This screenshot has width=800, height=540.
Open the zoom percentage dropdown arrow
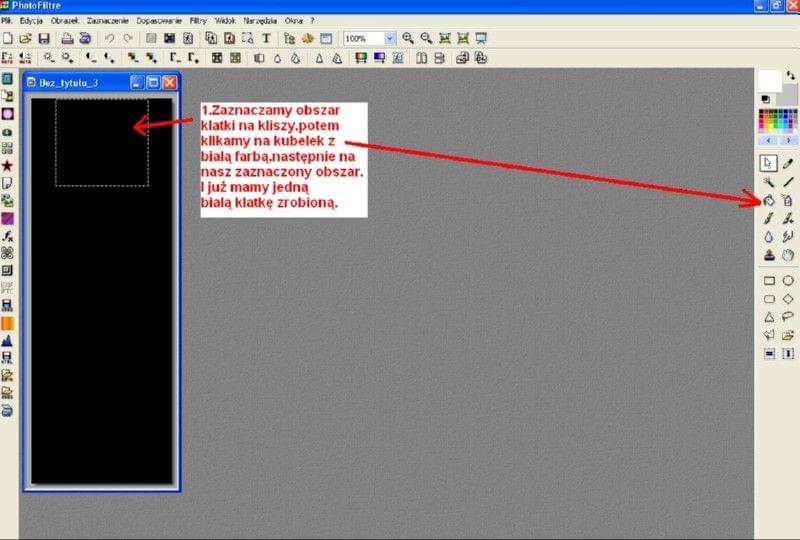pyautogui.click(x=389, y=38)
